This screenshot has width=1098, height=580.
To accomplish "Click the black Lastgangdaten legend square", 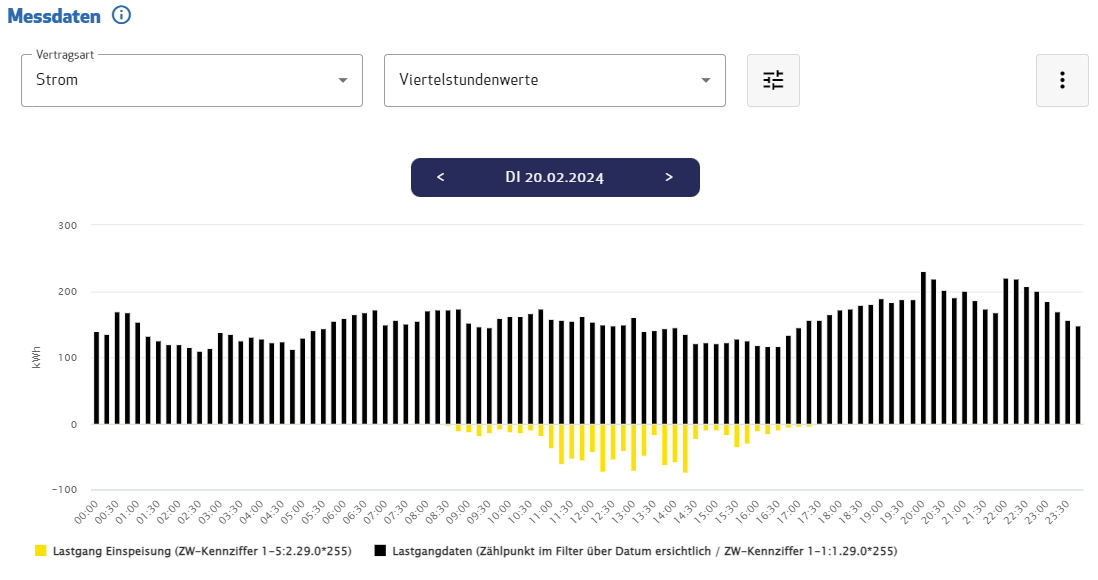I will point(380,550).
